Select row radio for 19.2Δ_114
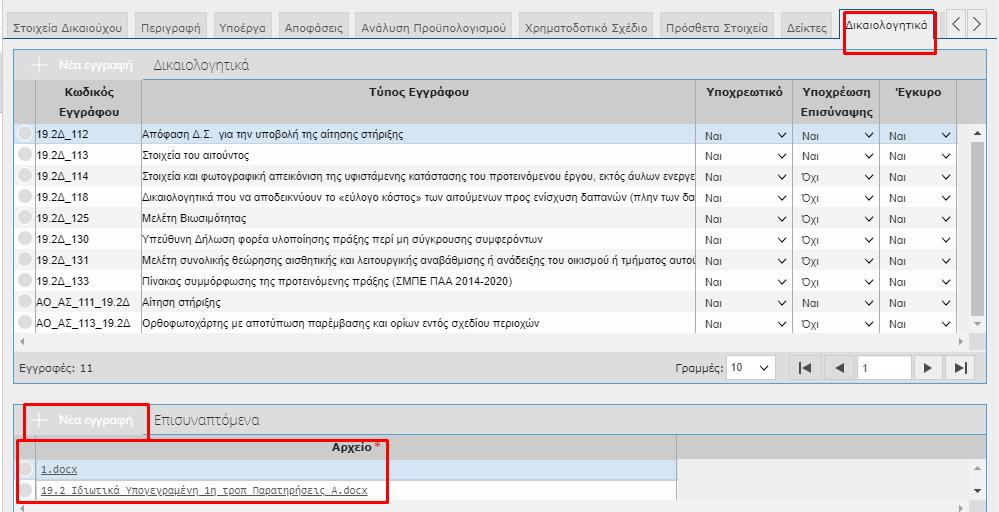 pos(24,176)
